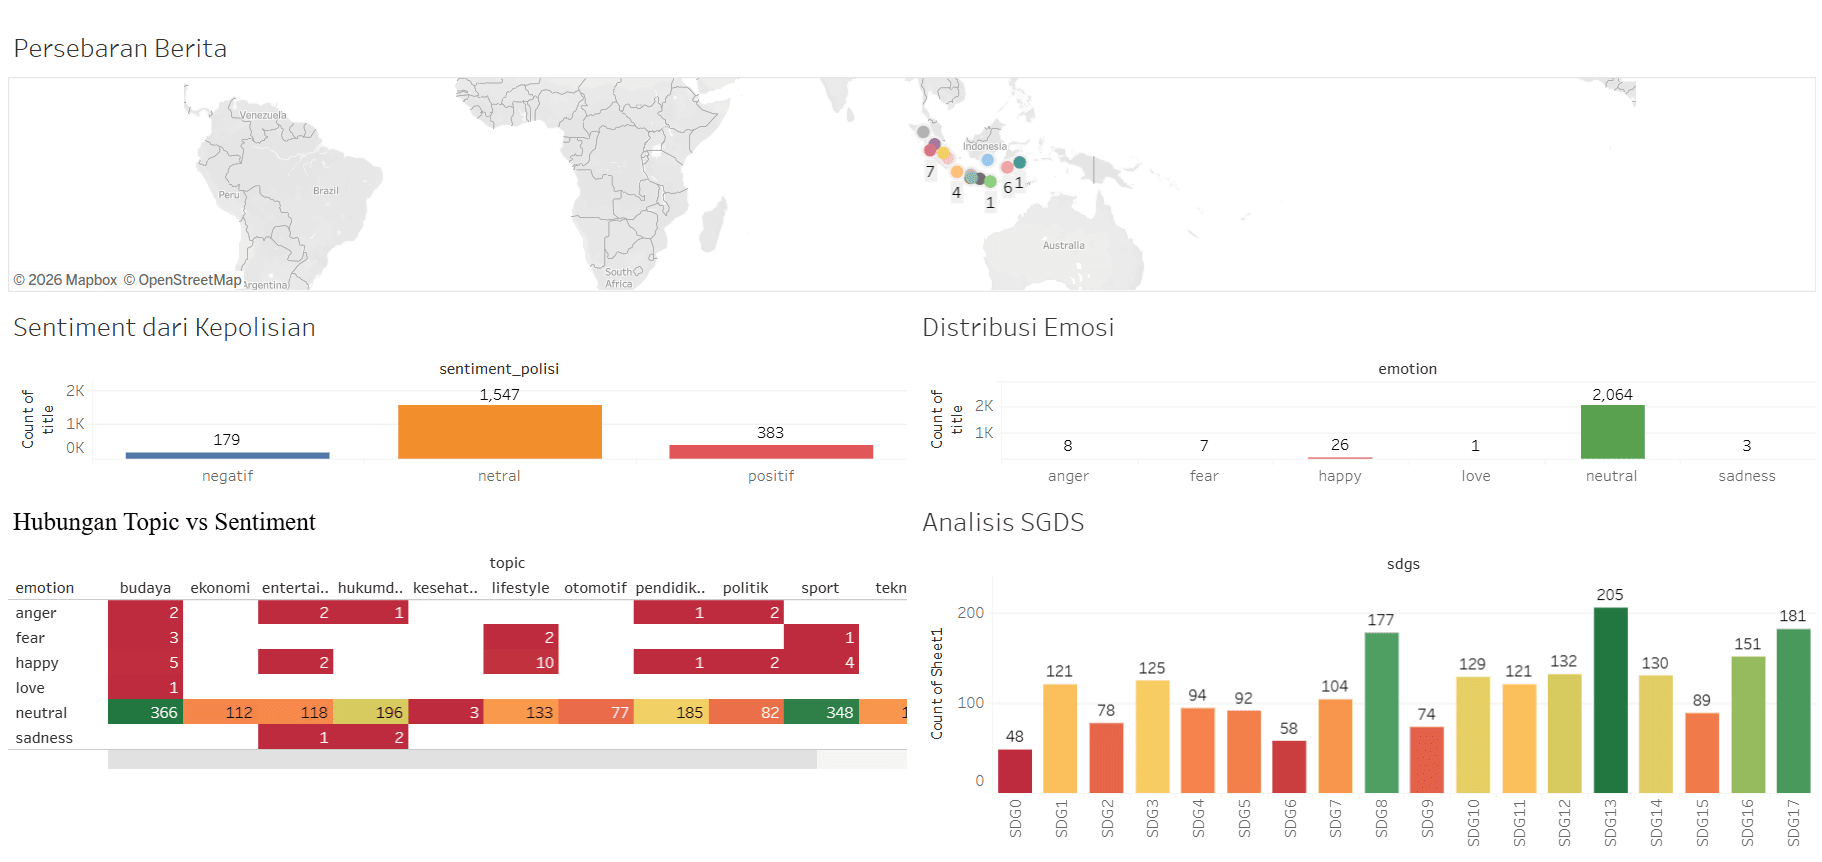Select the SDG0 bar valued 48

coord(1015,771)
